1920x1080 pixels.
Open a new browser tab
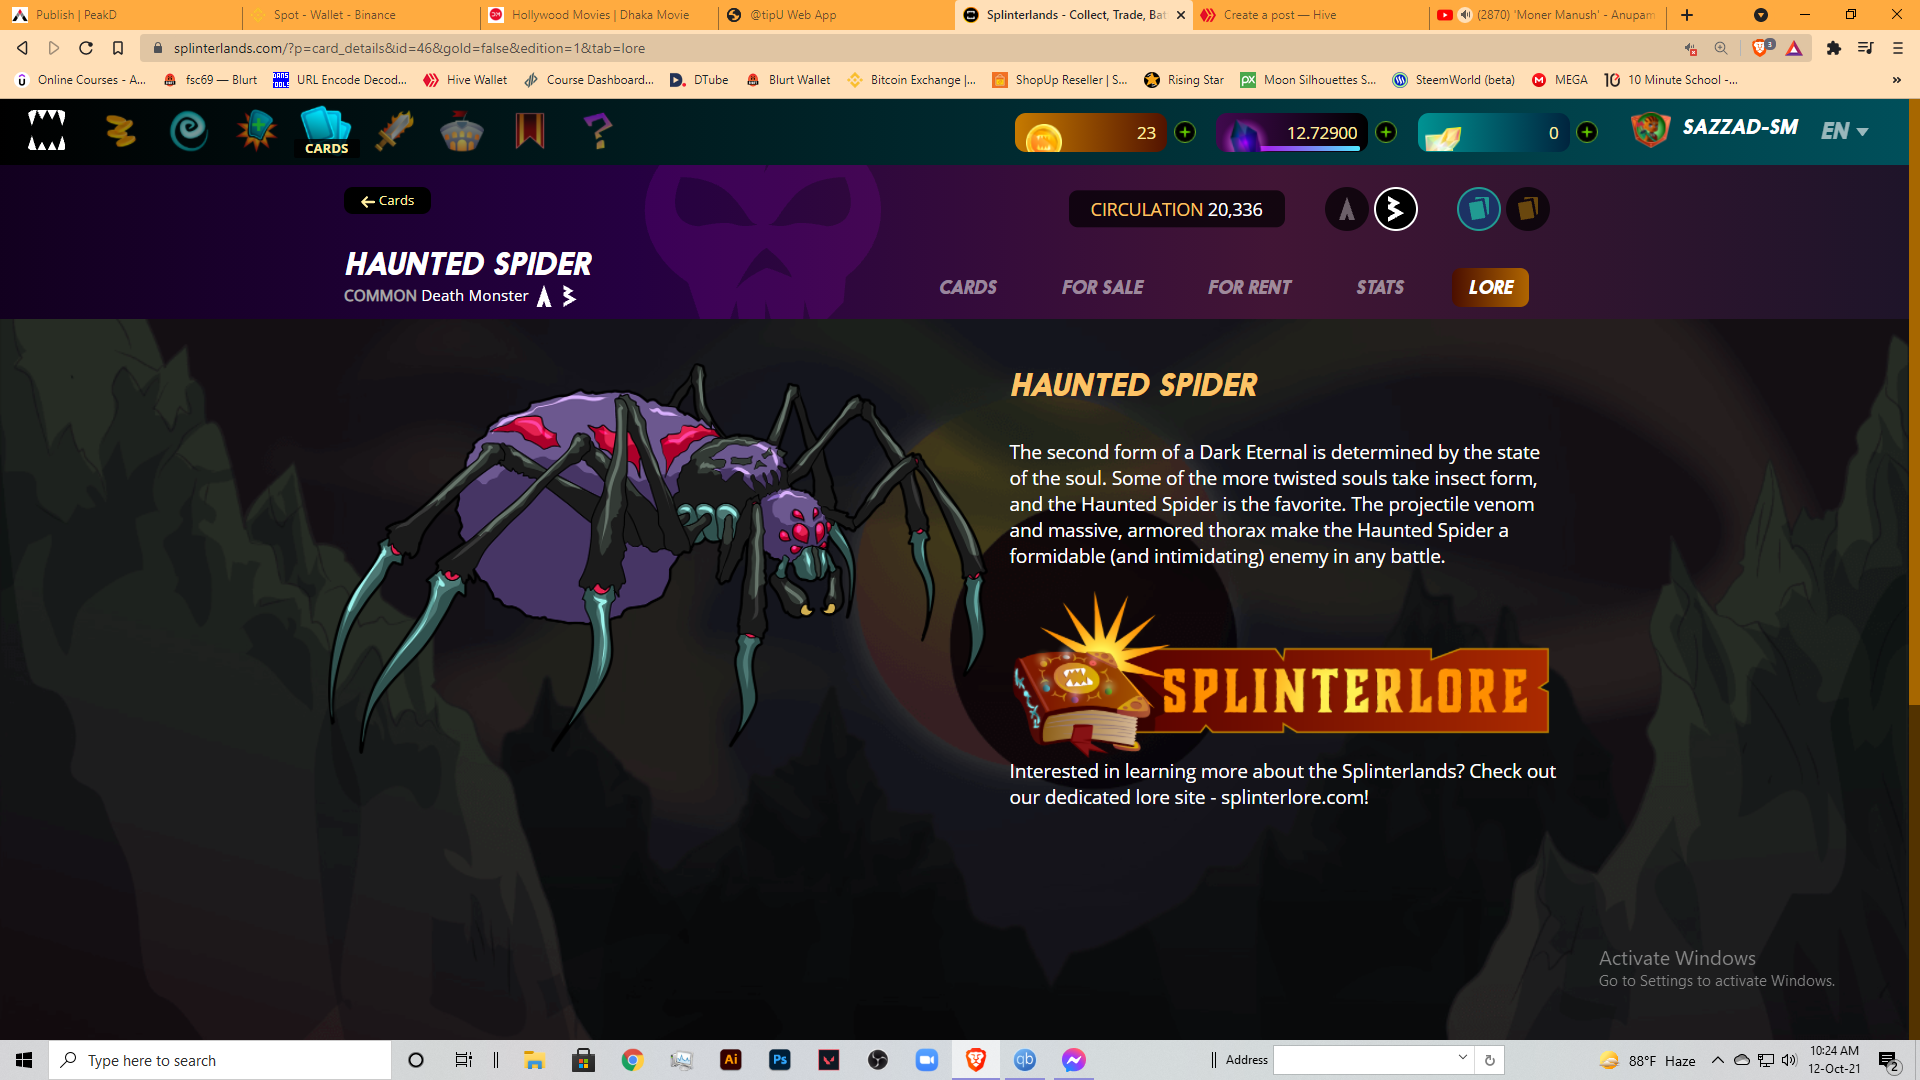coord(1687,15)
